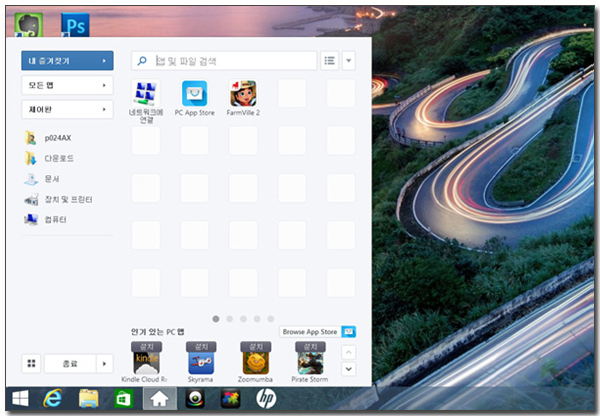Go to the third page dot

coord(243,319)
